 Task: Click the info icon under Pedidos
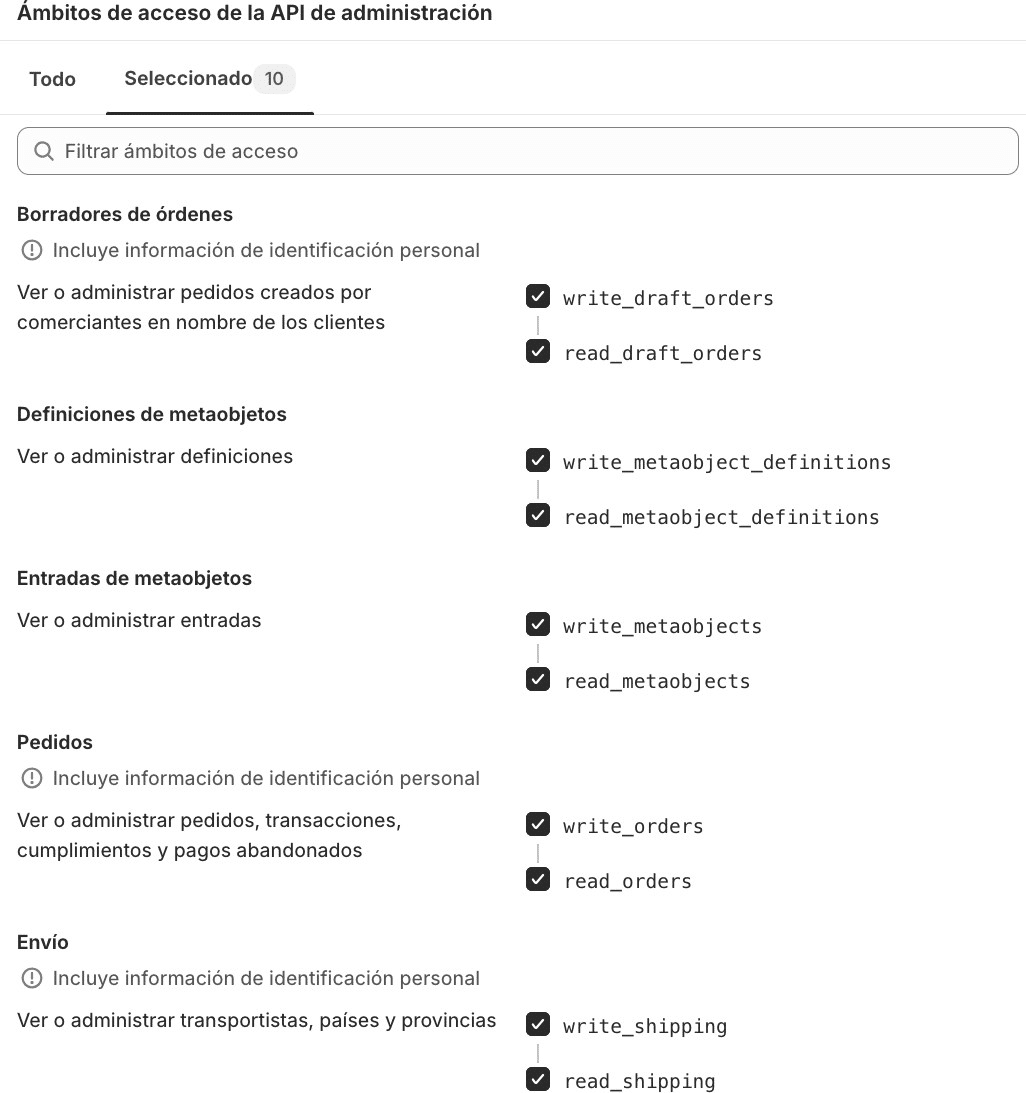click(31, 778)
